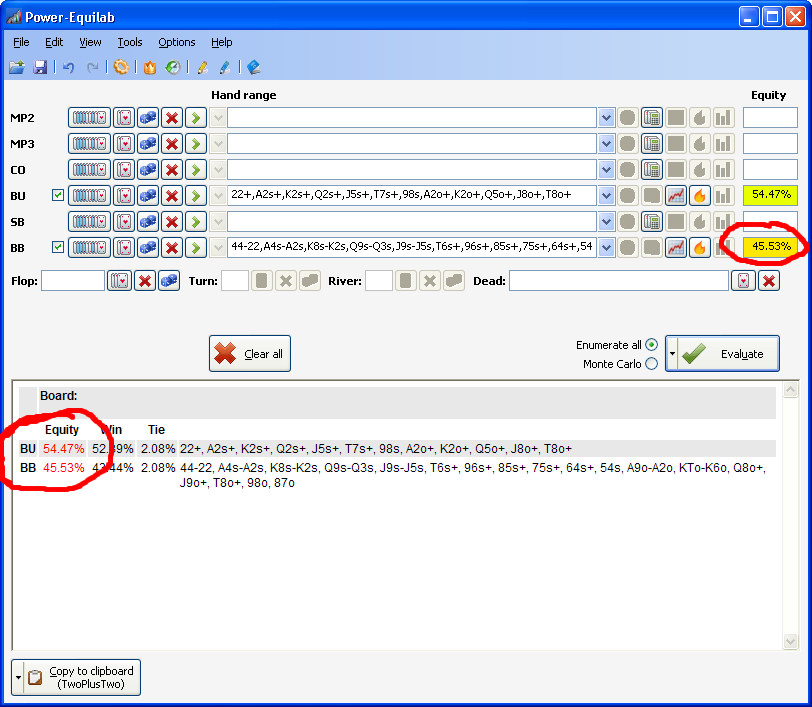Click the BU 54.47% equity field
The height and width of the screenshot is (707, 812).
coord(771,195)
